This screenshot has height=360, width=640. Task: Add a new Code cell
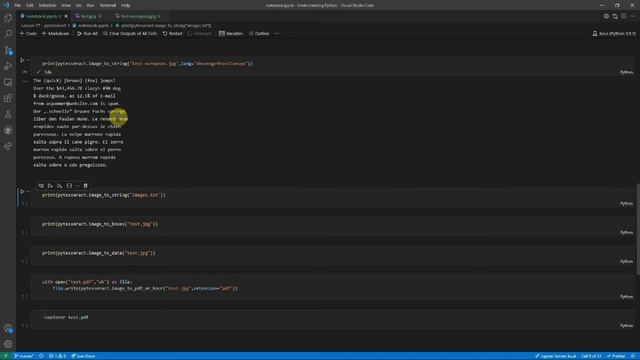(x=28, y=33)
